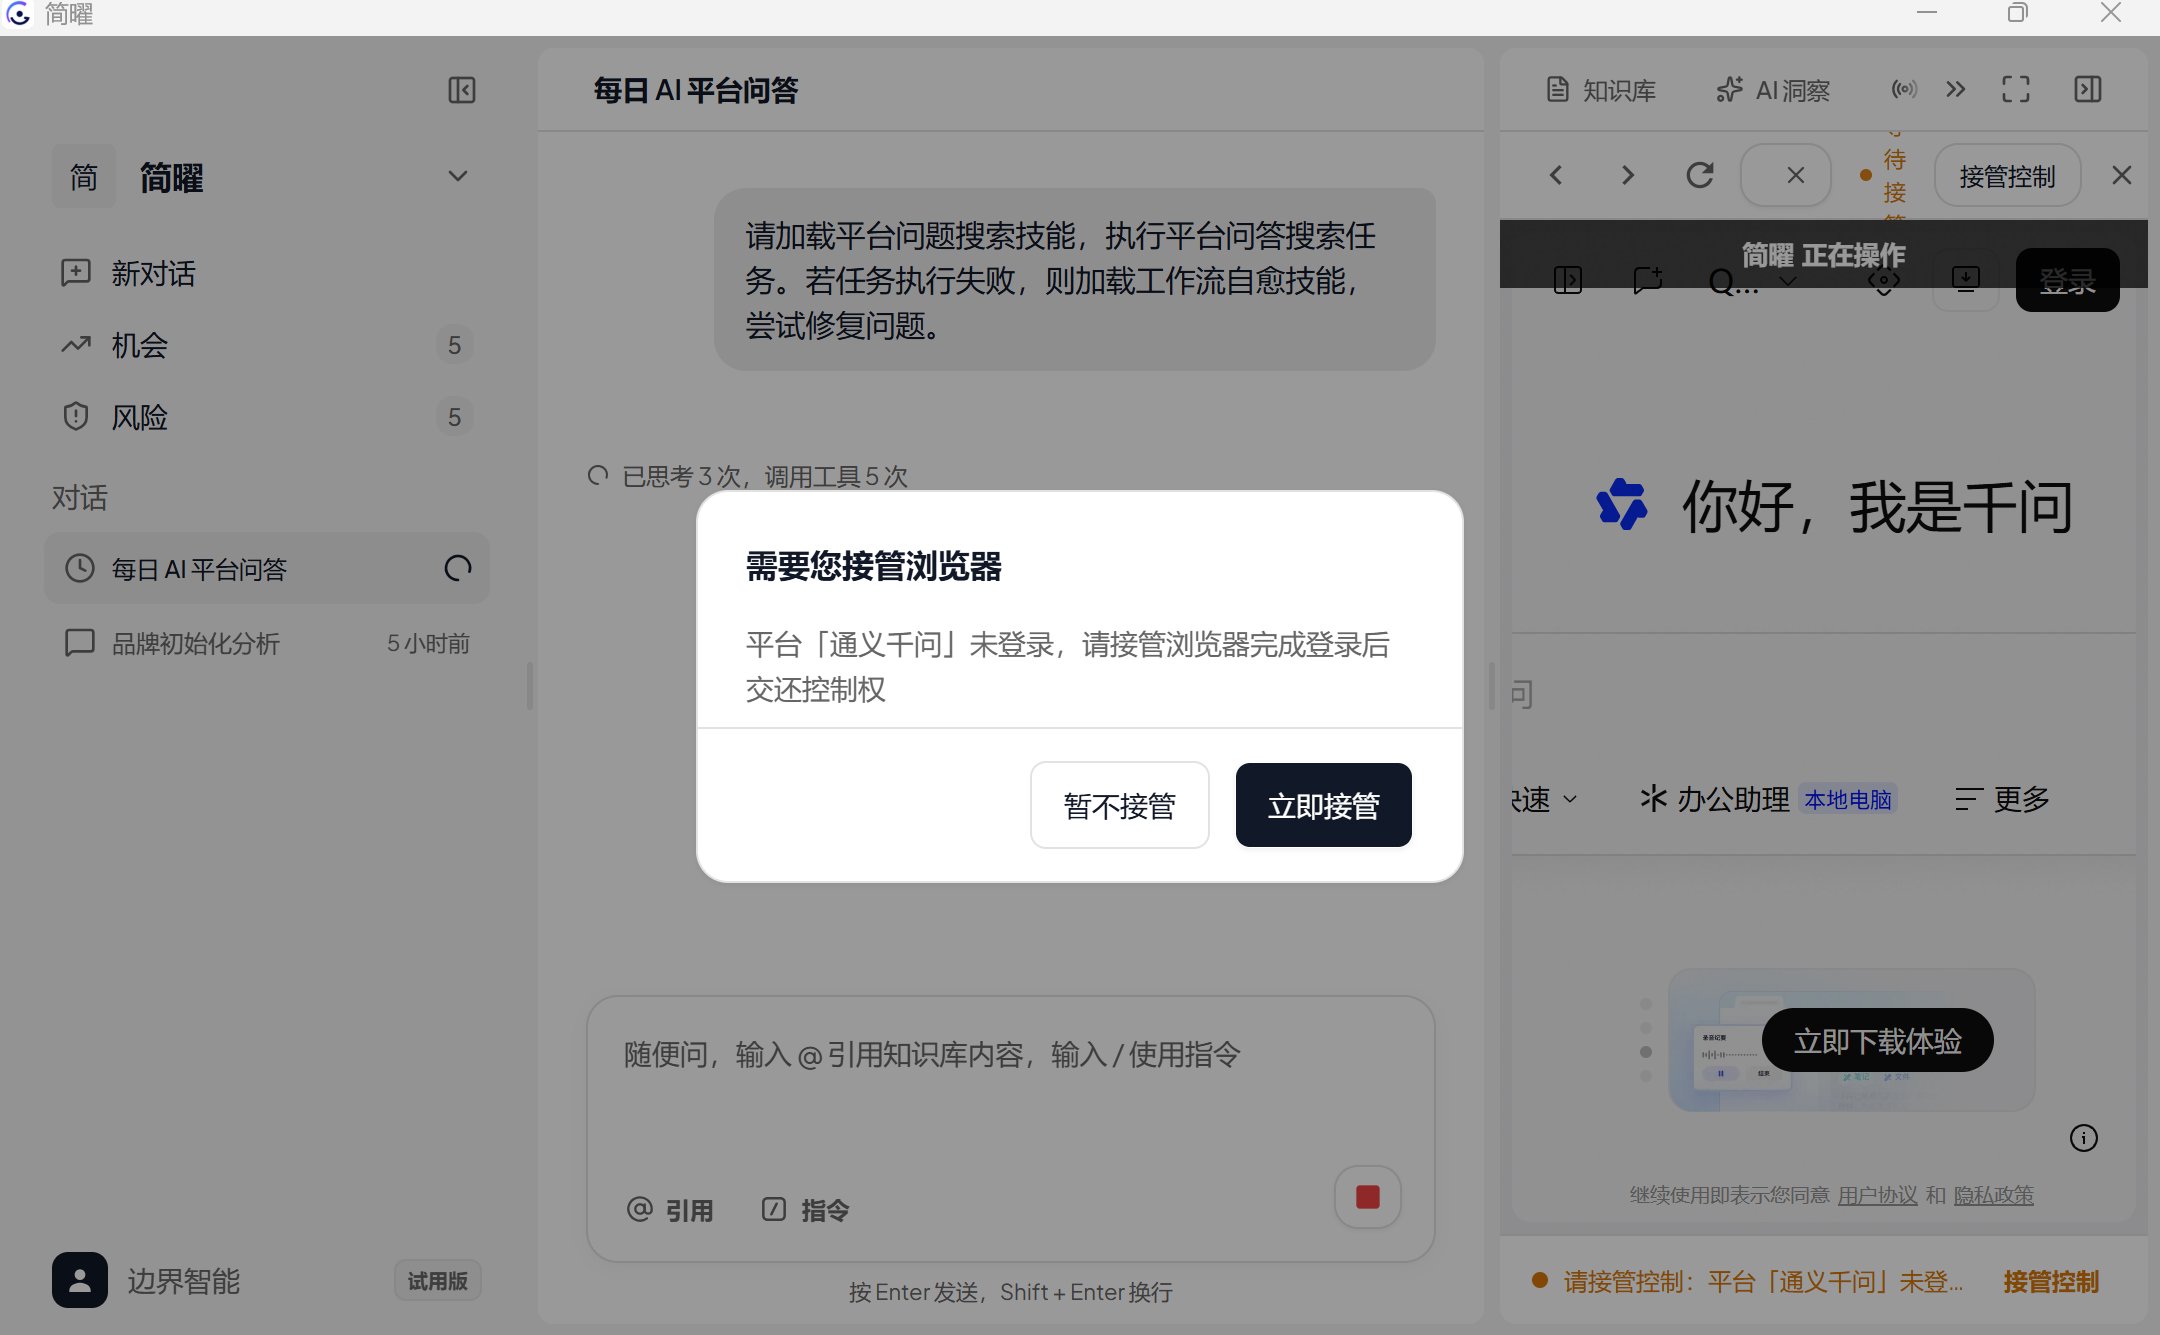This screenshot has width=2160, height=1335.
Task: Click the 每日 AI 平台问答 chat title
Action: [695, 90]
